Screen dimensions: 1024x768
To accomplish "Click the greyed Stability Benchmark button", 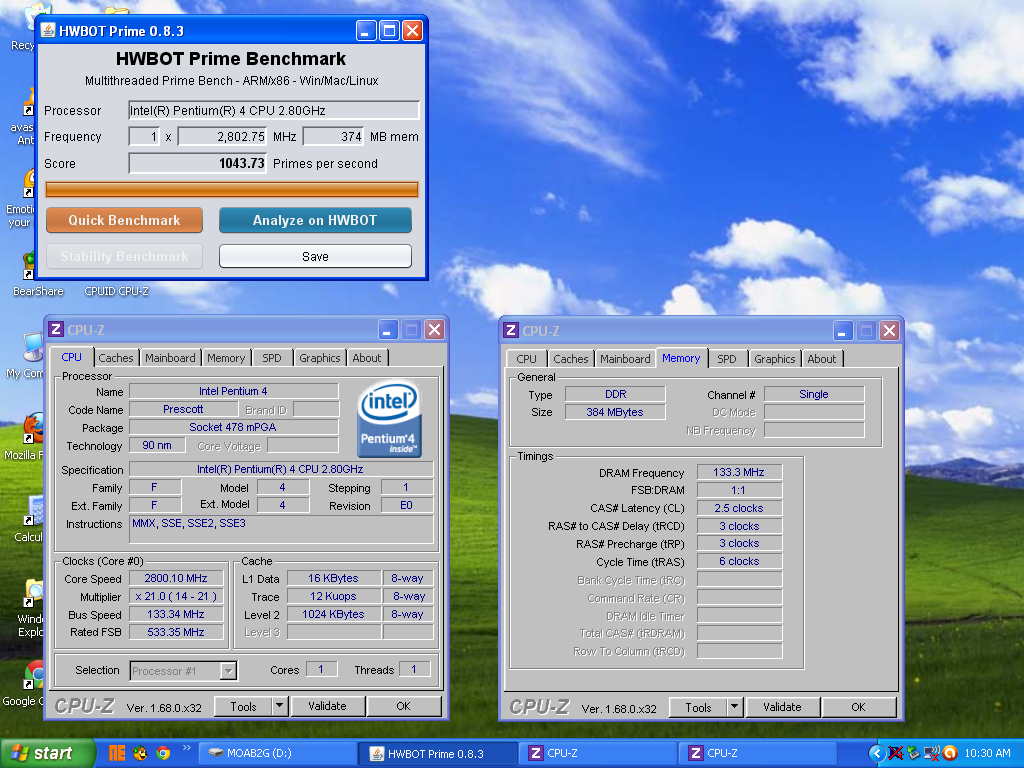I will pyautogui.click(x=124, y=256).
